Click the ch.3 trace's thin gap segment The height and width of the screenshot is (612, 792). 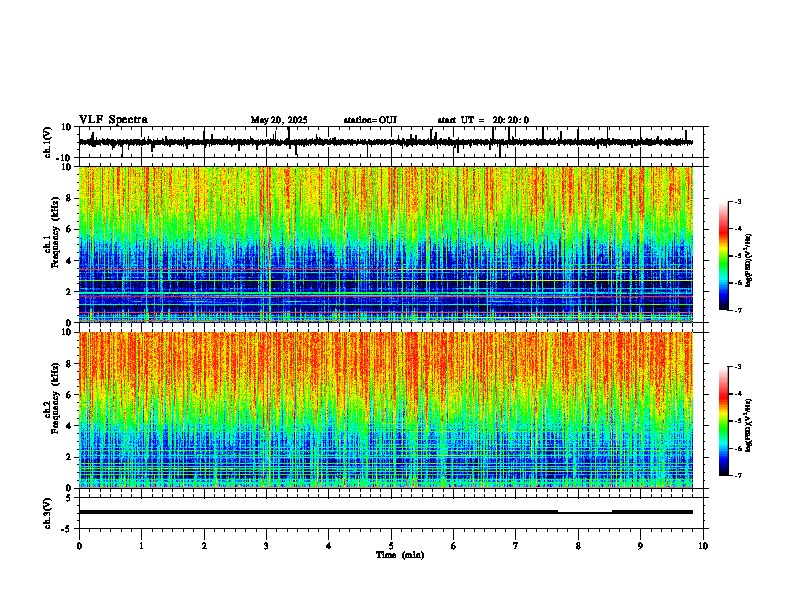[x=585, y=513]
